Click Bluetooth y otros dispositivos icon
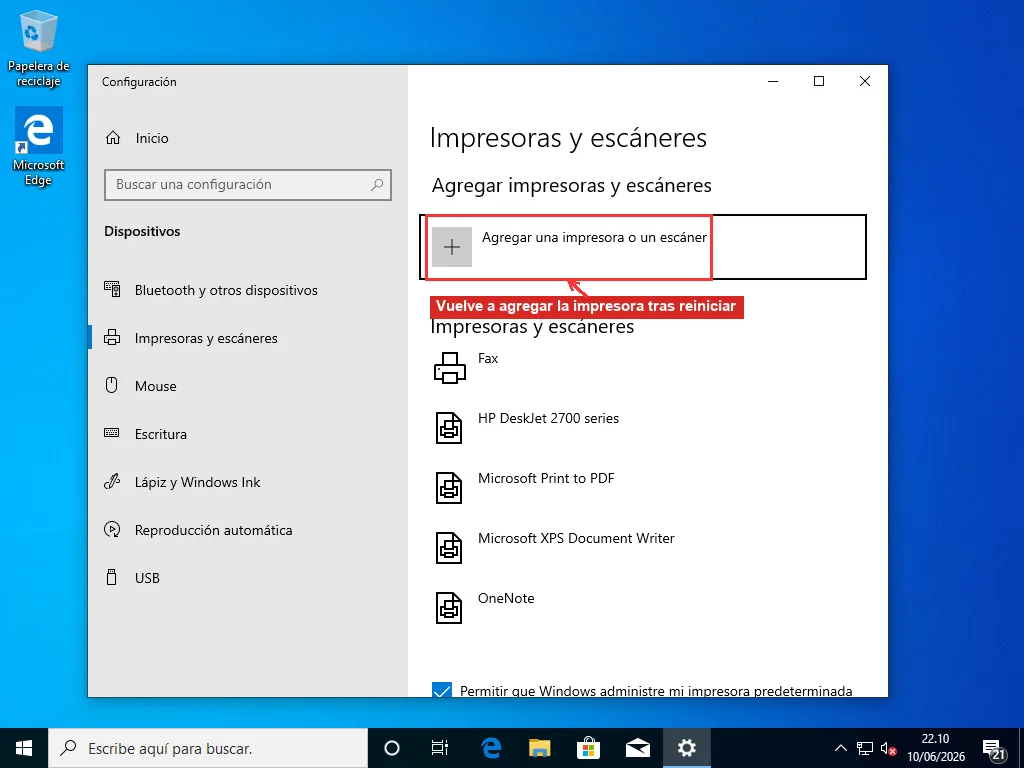The image size is (1024, 768). click(112, 289)
